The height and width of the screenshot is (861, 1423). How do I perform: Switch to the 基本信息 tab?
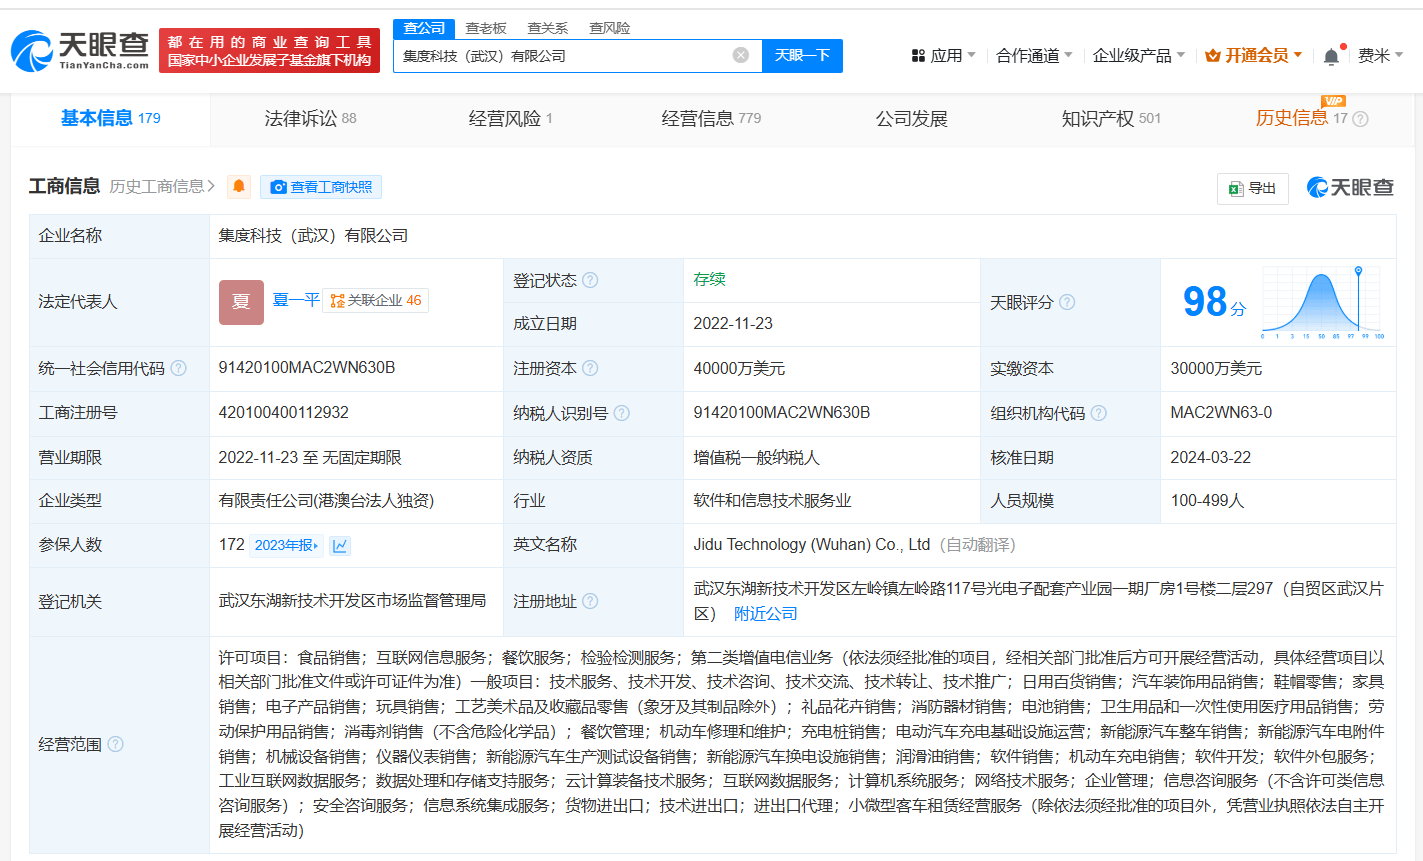[x=110, y=119]
